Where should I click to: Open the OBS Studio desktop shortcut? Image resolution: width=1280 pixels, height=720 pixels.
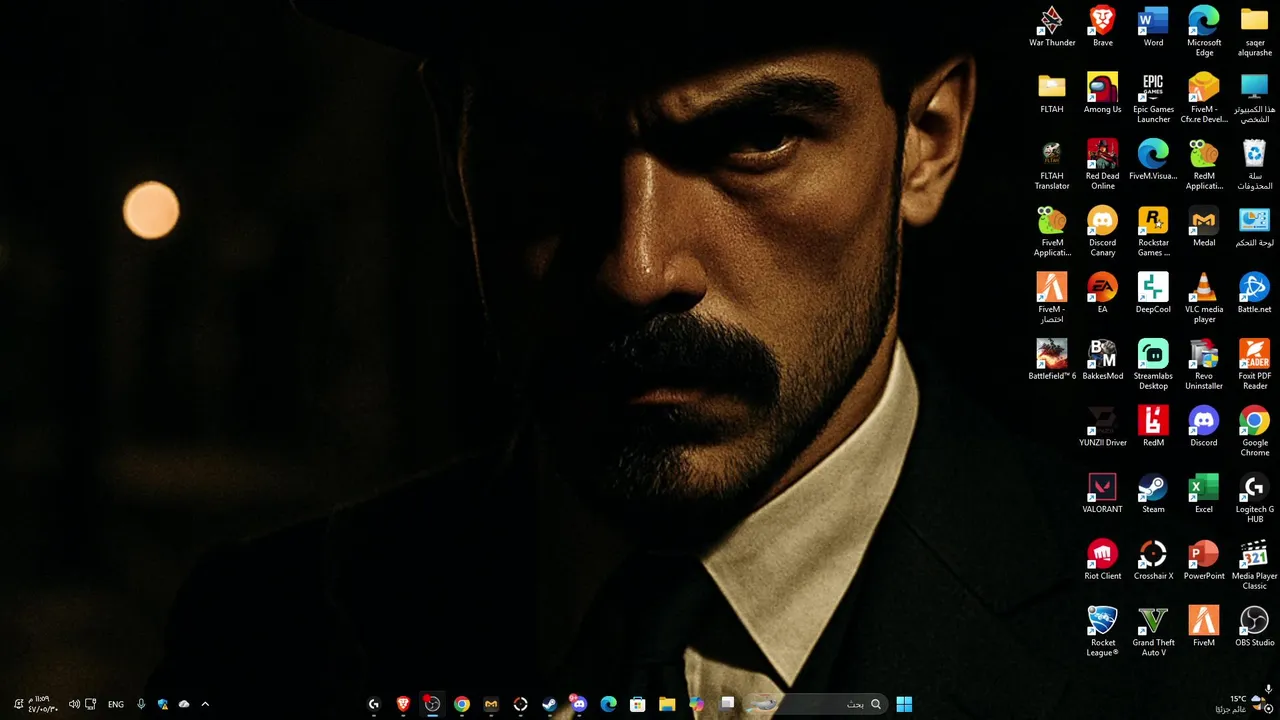(1255, 626)
